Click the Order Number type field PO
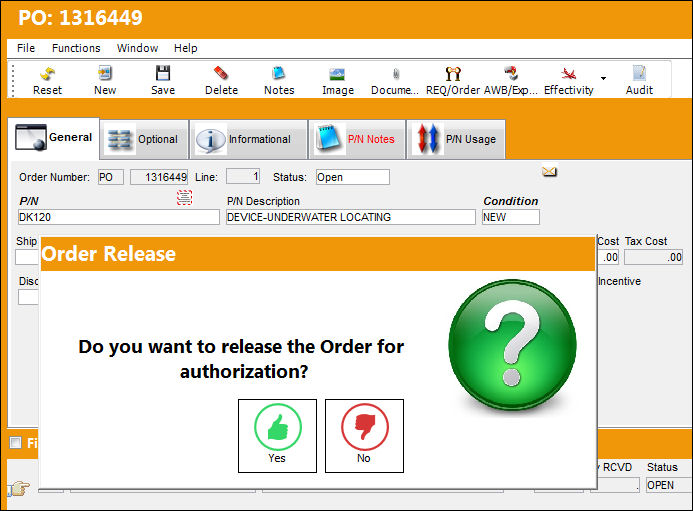The width and height of the screenshot is (693, 511). click(110, 177)
